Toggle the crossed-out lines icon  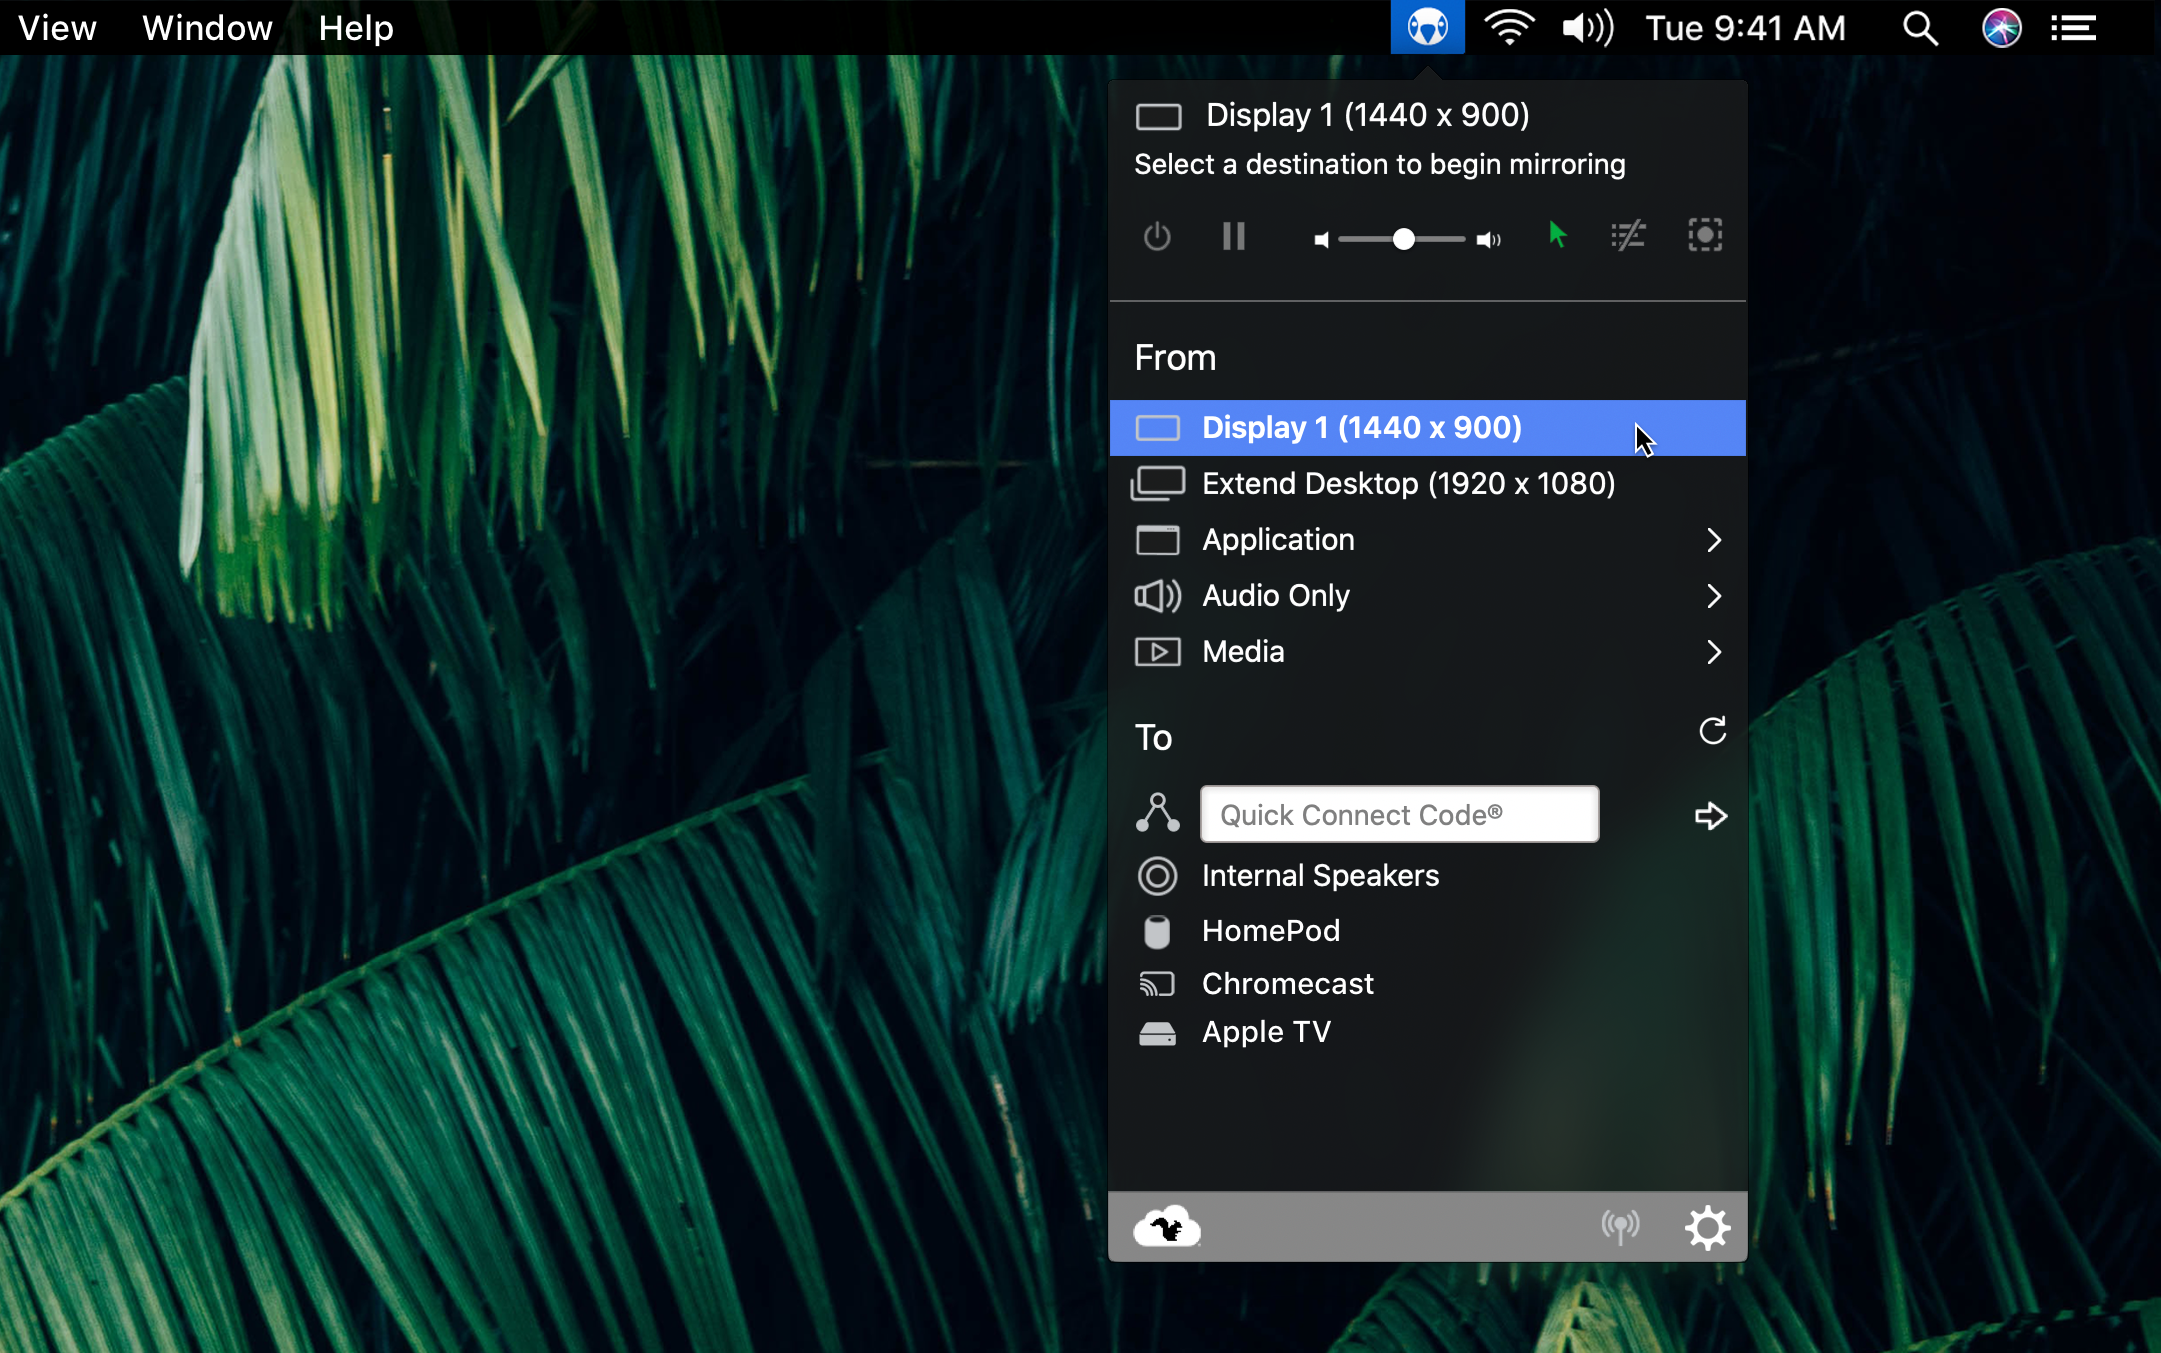pyautogui.click(x=1628, y=236)
